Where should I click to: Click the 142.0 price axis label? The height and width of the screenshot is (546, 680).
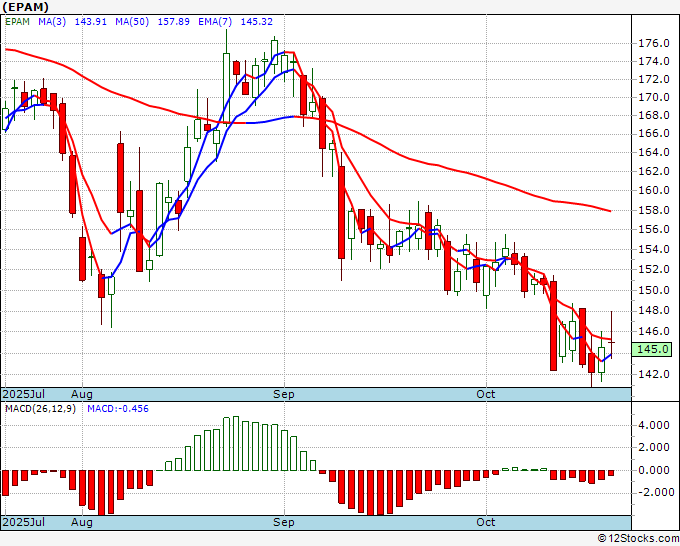point(654,374)
